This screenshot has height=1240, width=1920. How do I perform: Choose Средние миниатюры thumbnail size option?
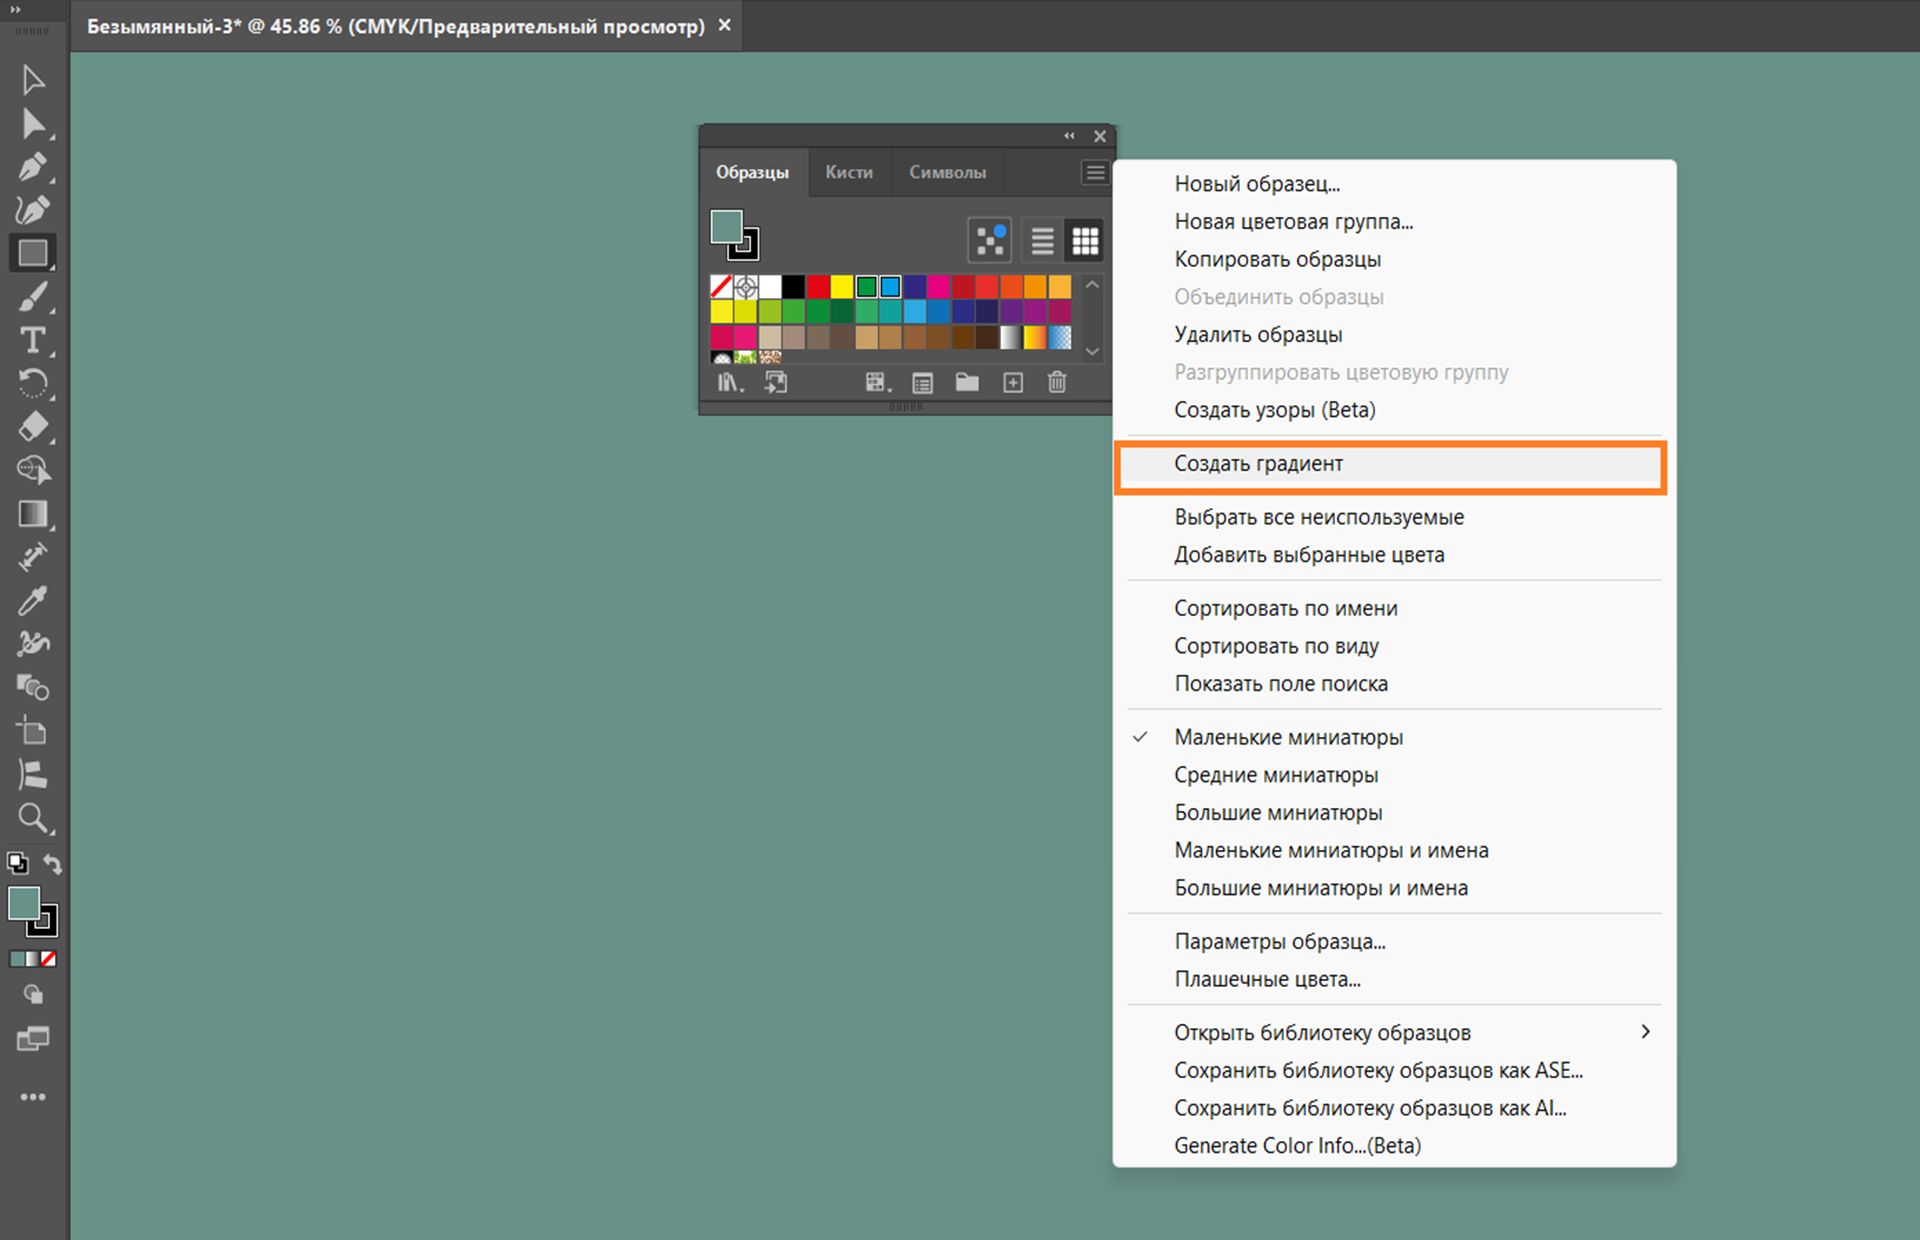[1275, 775]
